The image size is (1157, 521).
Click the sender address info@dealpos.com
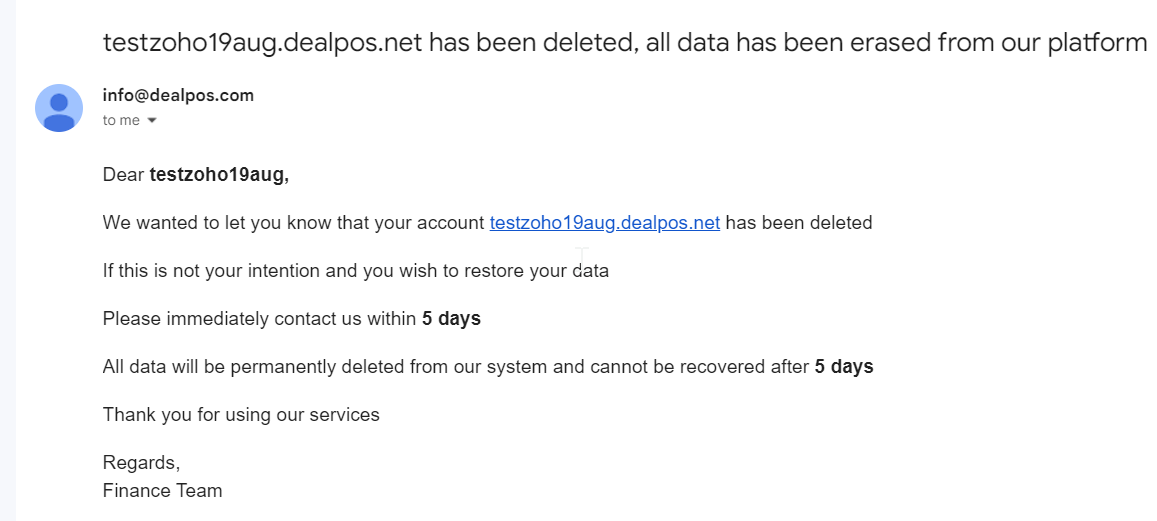point(178,95)
